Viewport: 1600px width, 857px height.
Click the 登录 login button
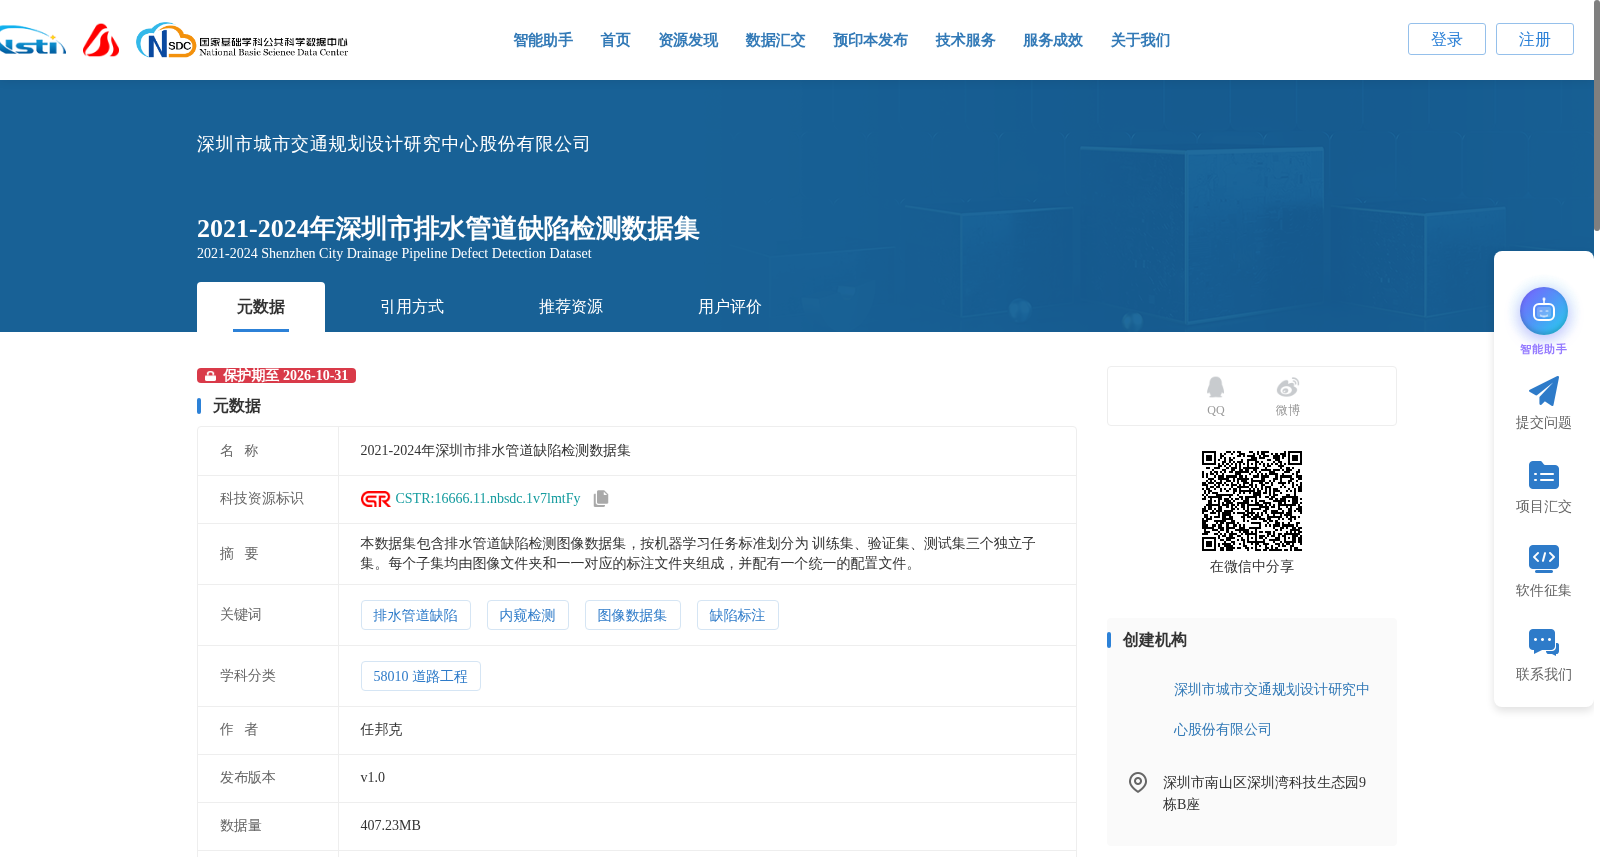pyautogui.click(x=1446, y=39)
